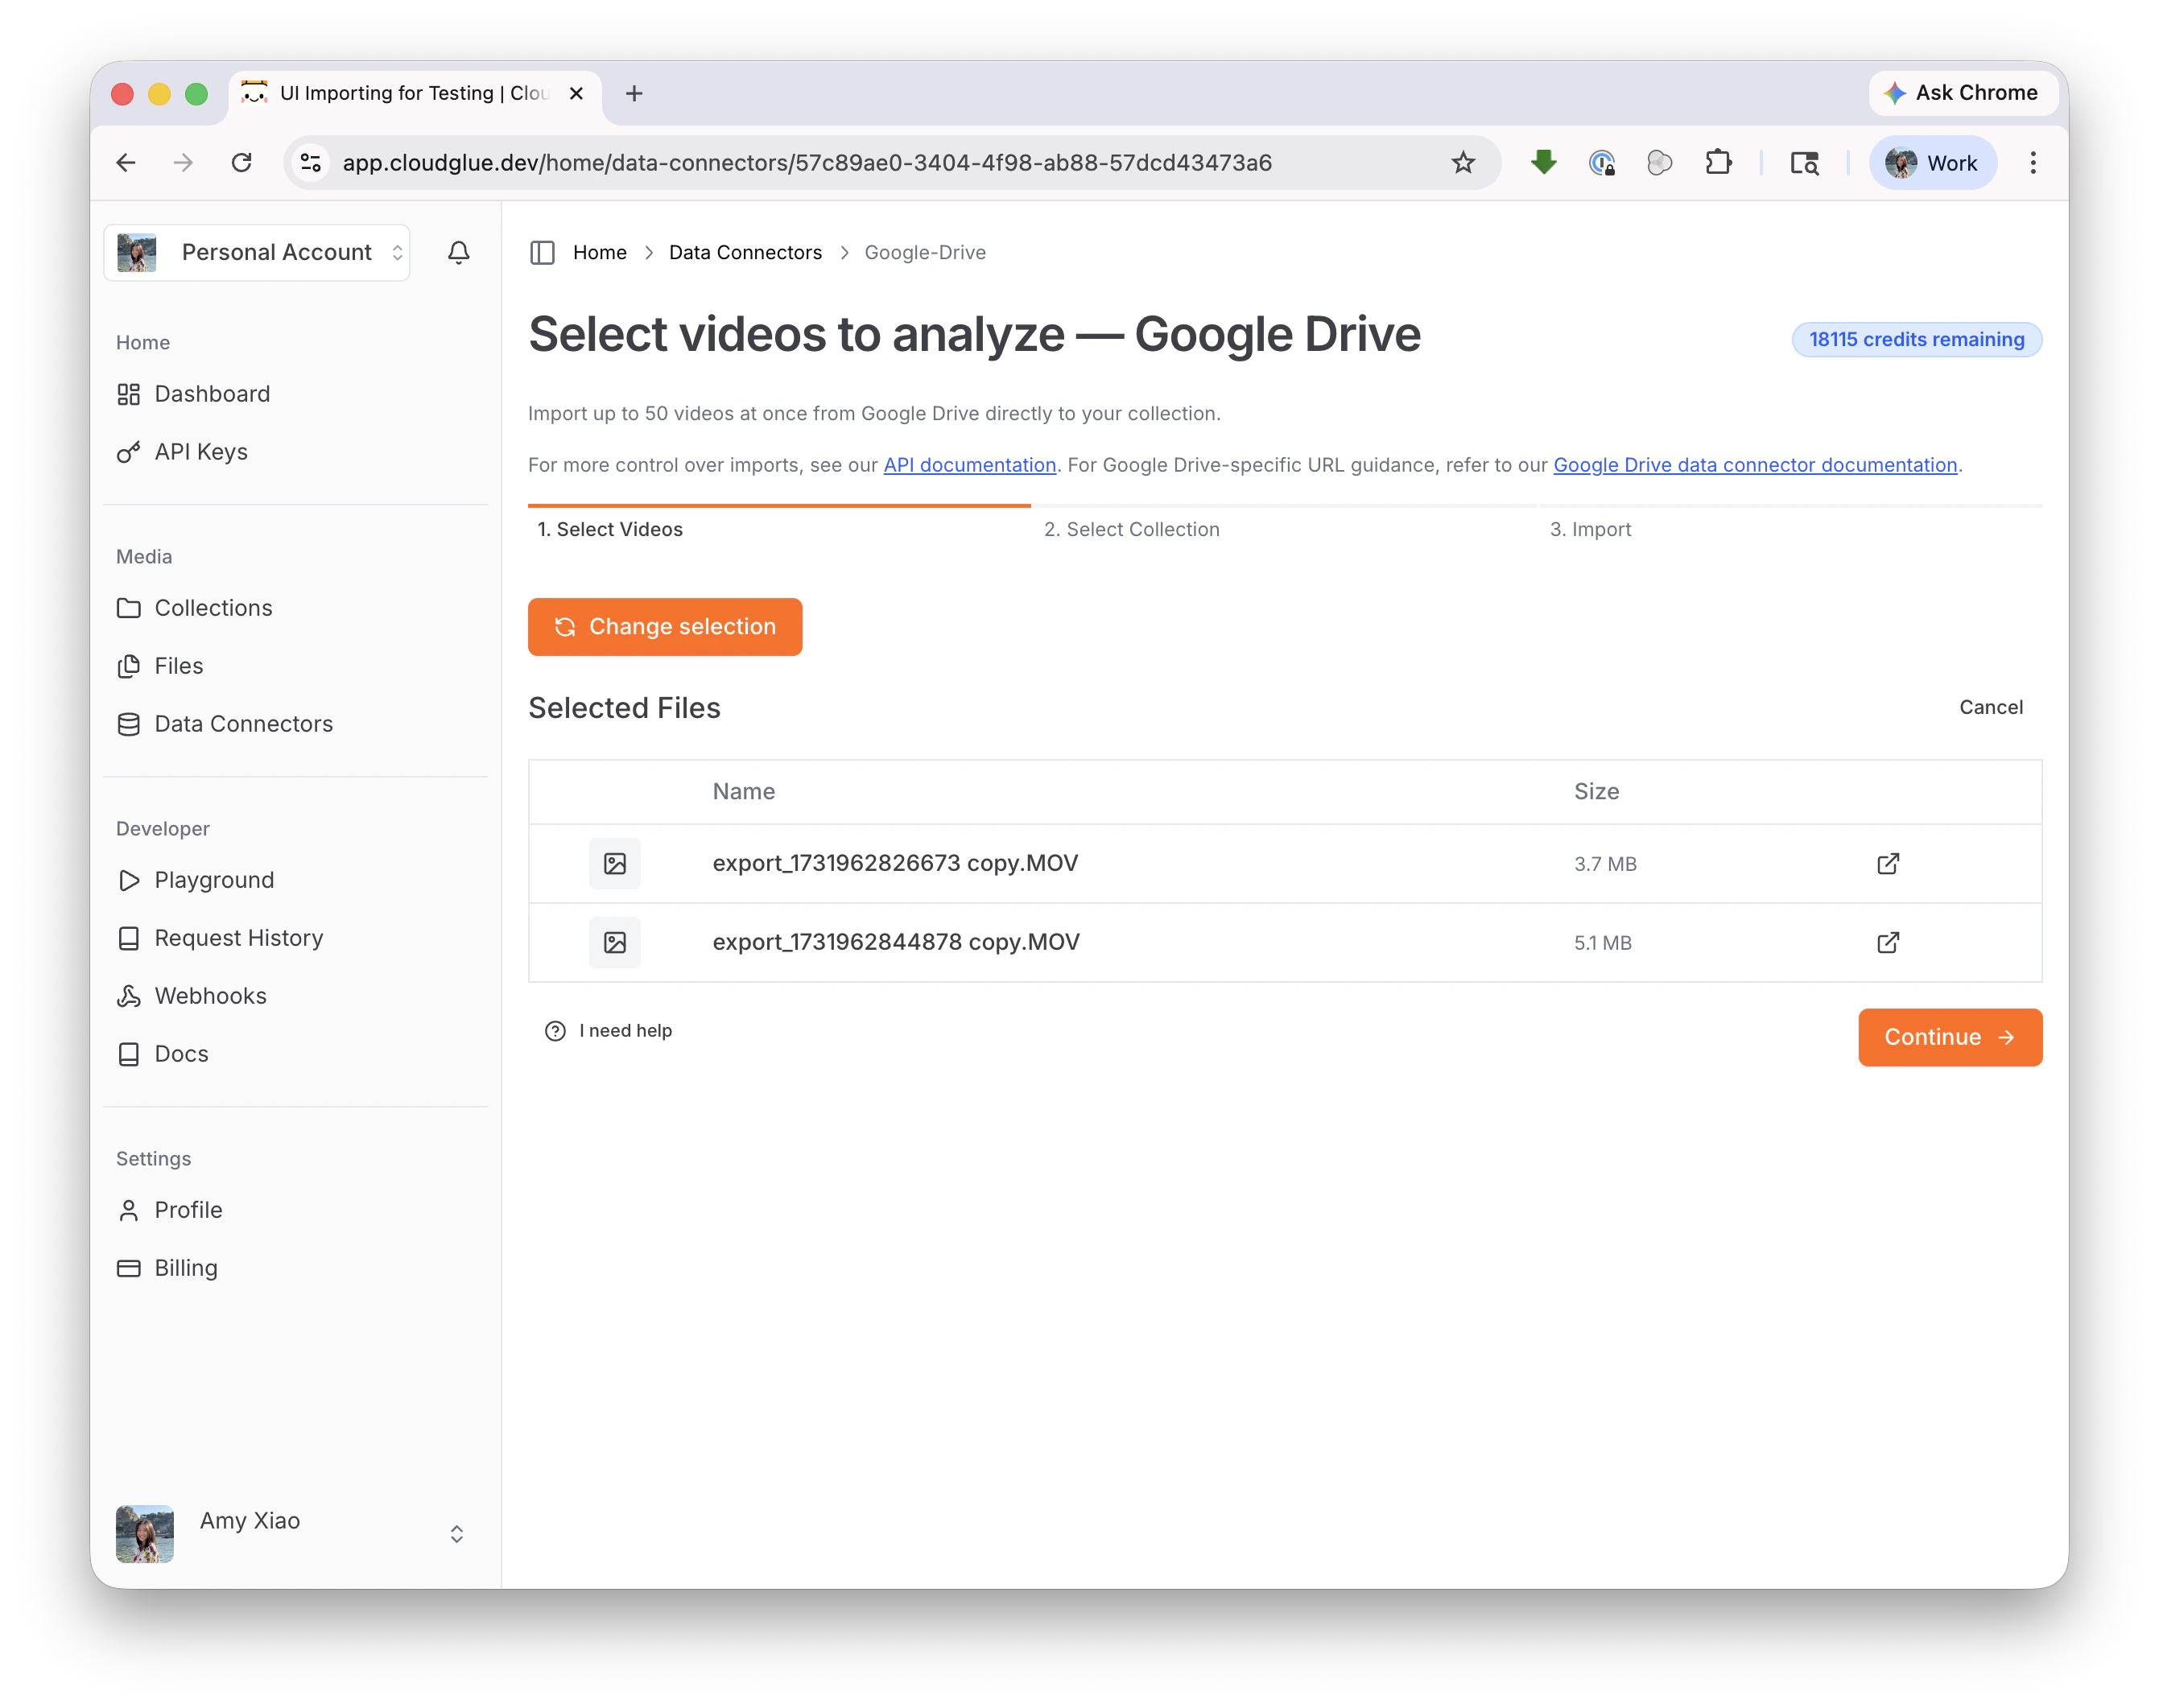Open the Google Drive data connector documentation link
Screen dimensions: 2159x1708
1754,465
